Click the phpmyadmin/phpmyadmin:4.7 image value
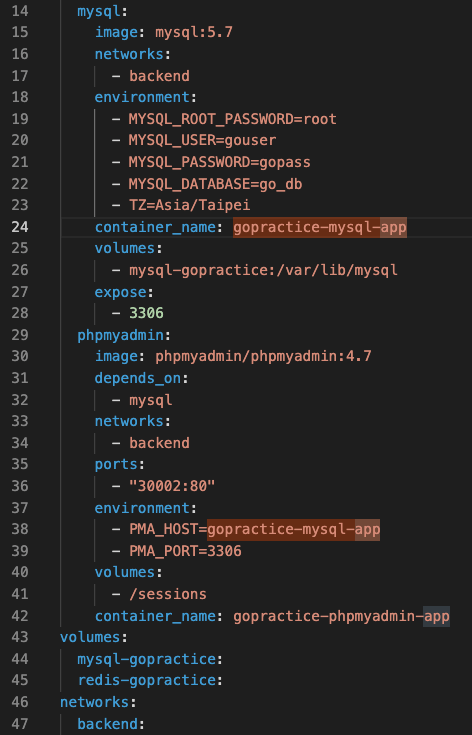472x735 pixels. click(263, 356)
